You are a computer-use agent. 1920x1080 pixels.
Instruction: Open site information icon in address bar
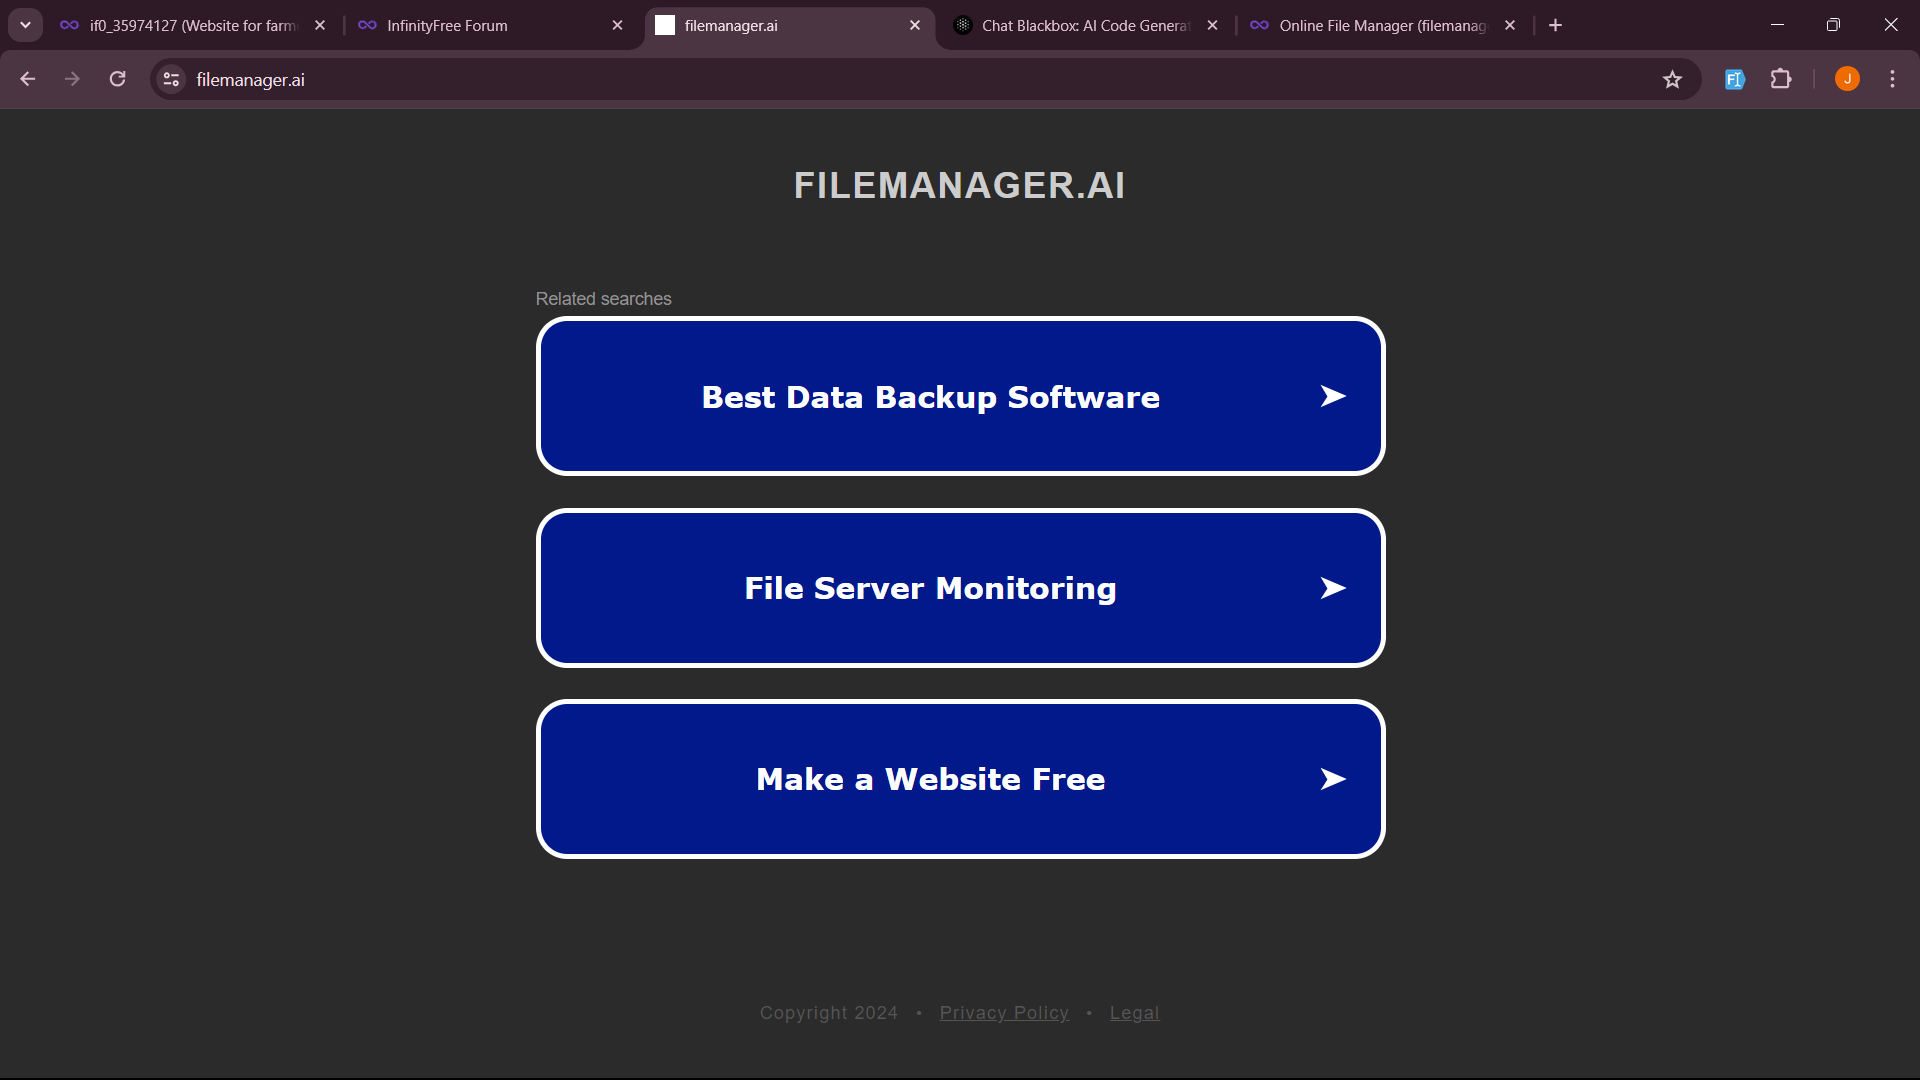point(171,79)
